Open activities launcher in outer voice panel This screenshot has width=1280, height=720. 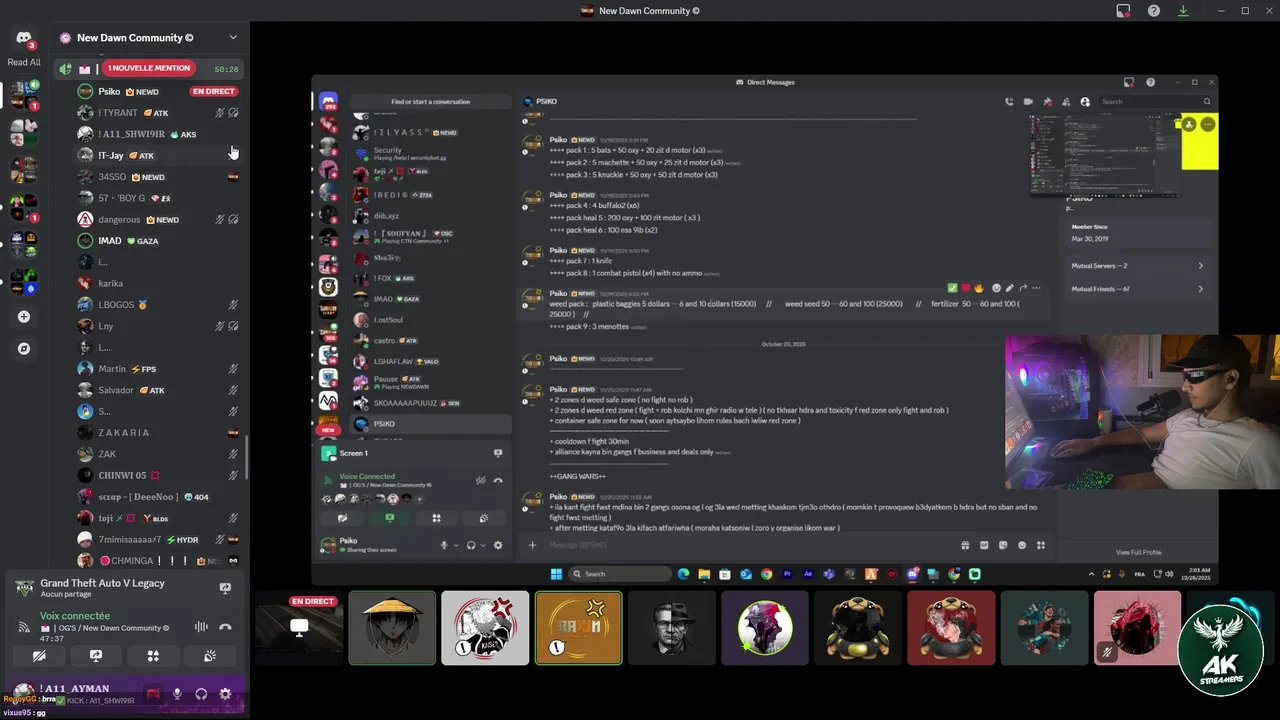[x=153, y=656]
